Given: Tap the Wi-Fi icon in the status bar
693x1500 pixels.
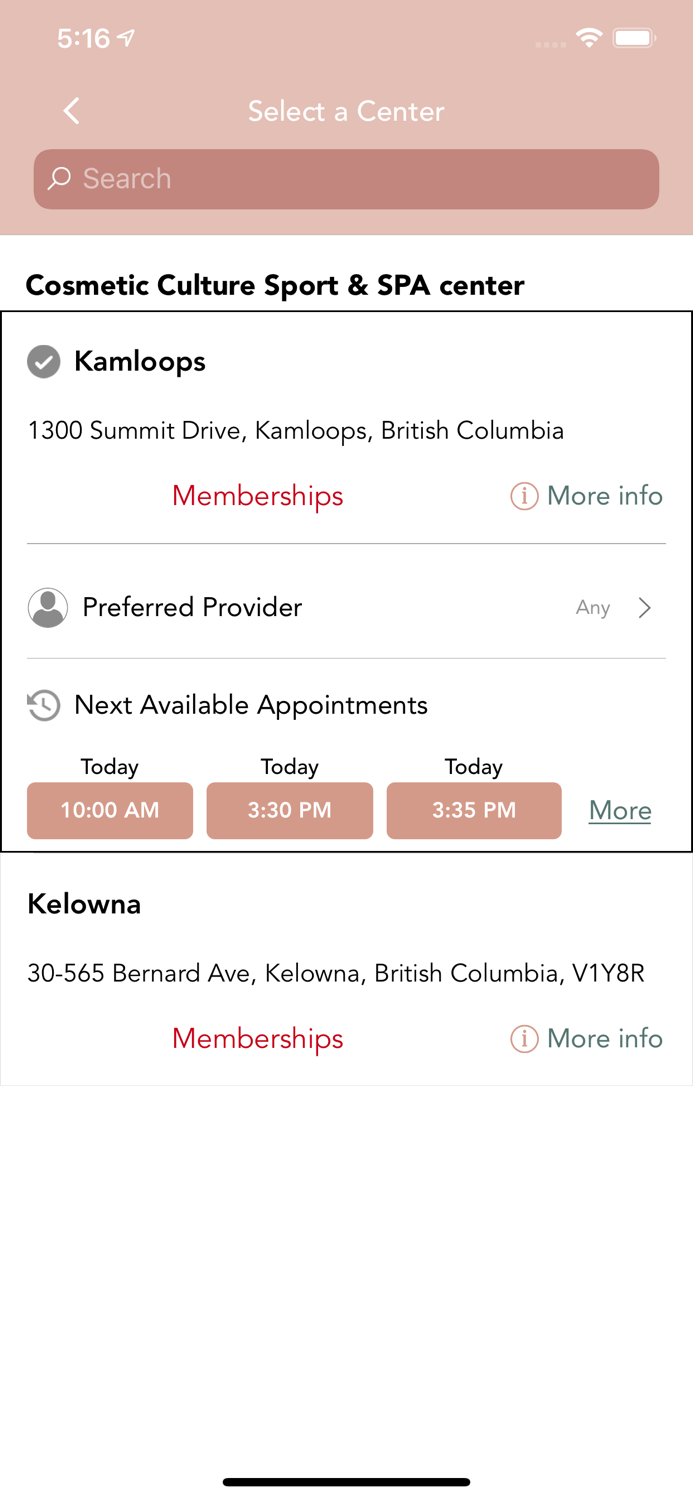Looking at the screenshot, I should click(589, 37).
